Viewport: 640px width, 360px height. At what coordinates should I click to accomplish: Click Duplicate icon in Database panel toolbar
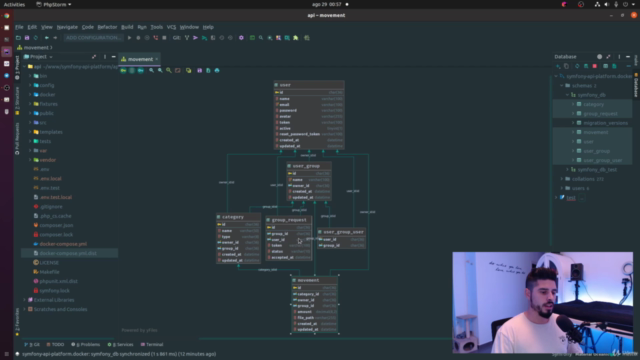click(x=566, y=66)
